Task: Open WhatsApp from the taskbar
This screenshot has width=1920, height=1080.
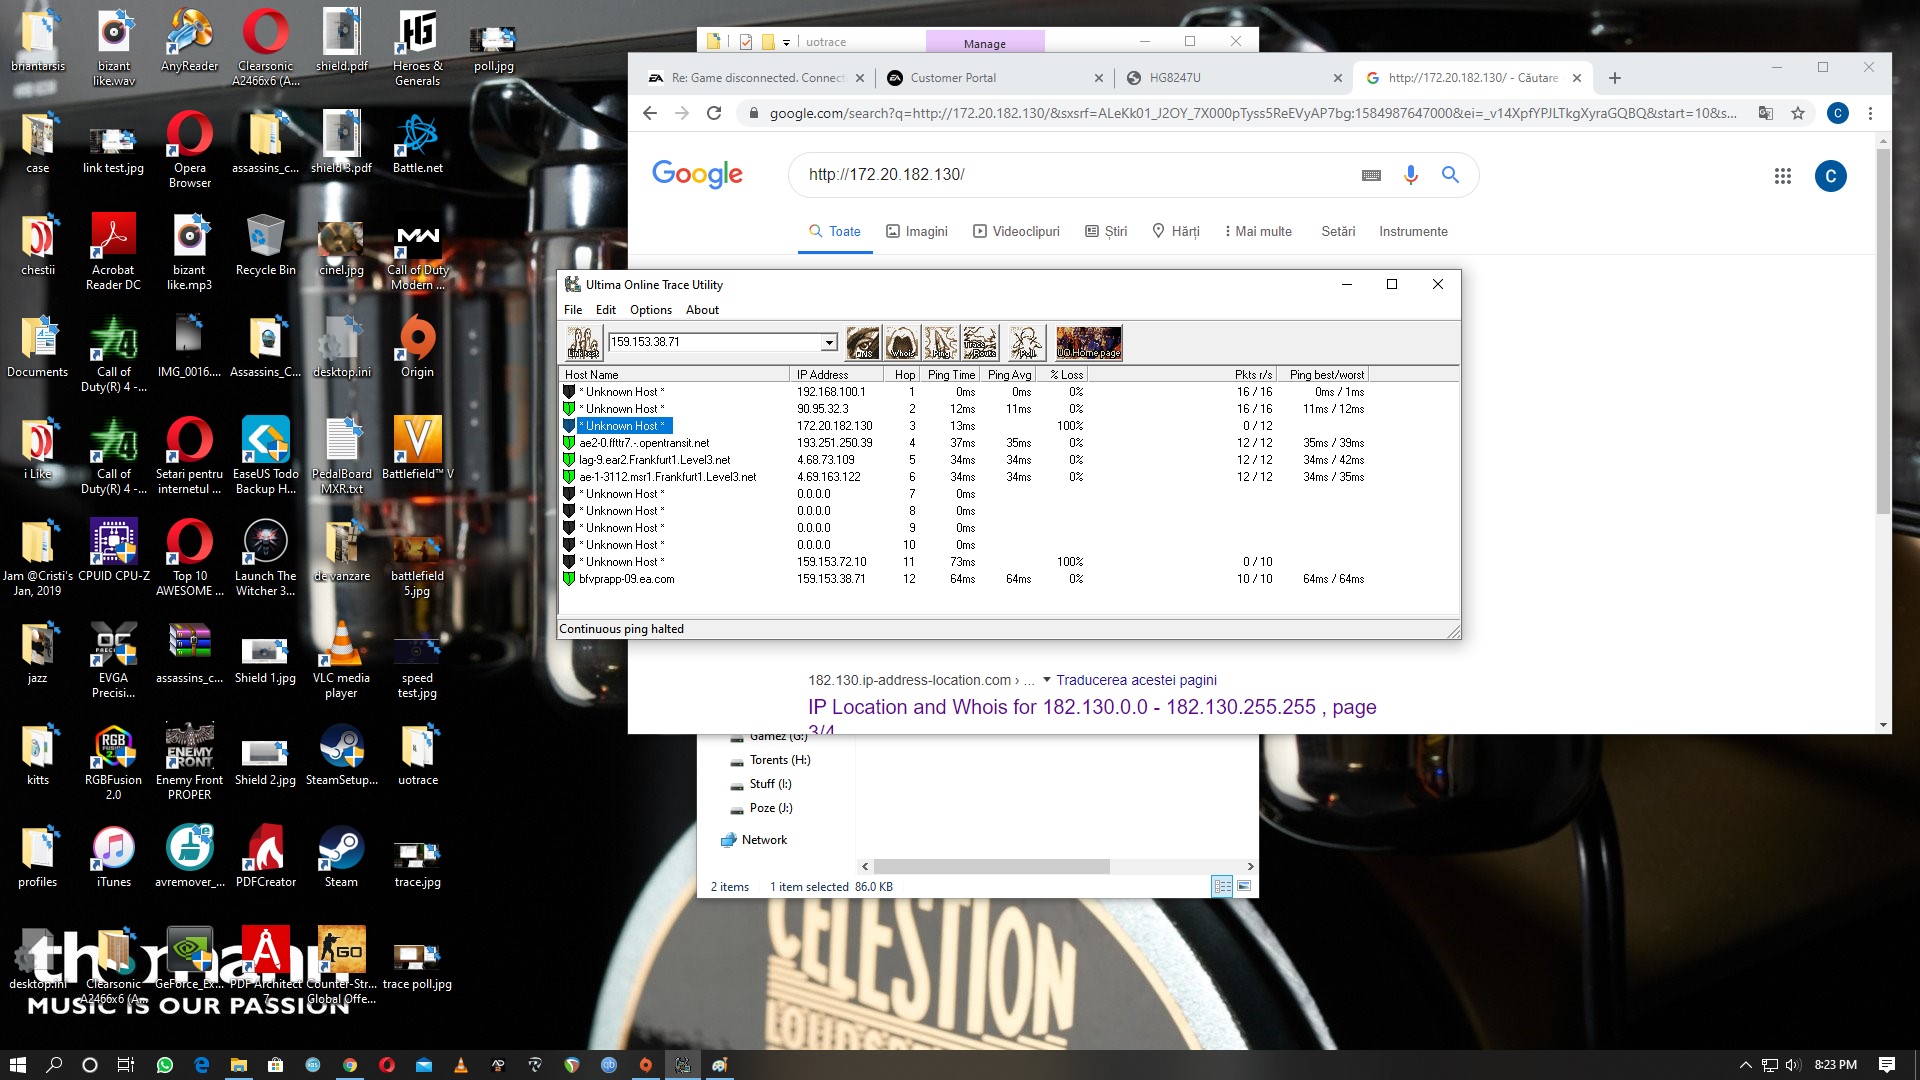Action: click(x=165, y=1065)
